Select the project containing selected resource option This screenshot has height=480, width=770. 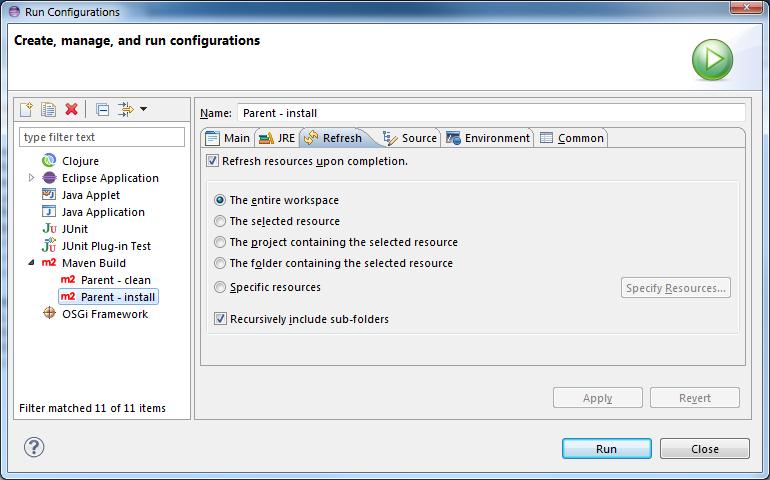tap(220, 243)
